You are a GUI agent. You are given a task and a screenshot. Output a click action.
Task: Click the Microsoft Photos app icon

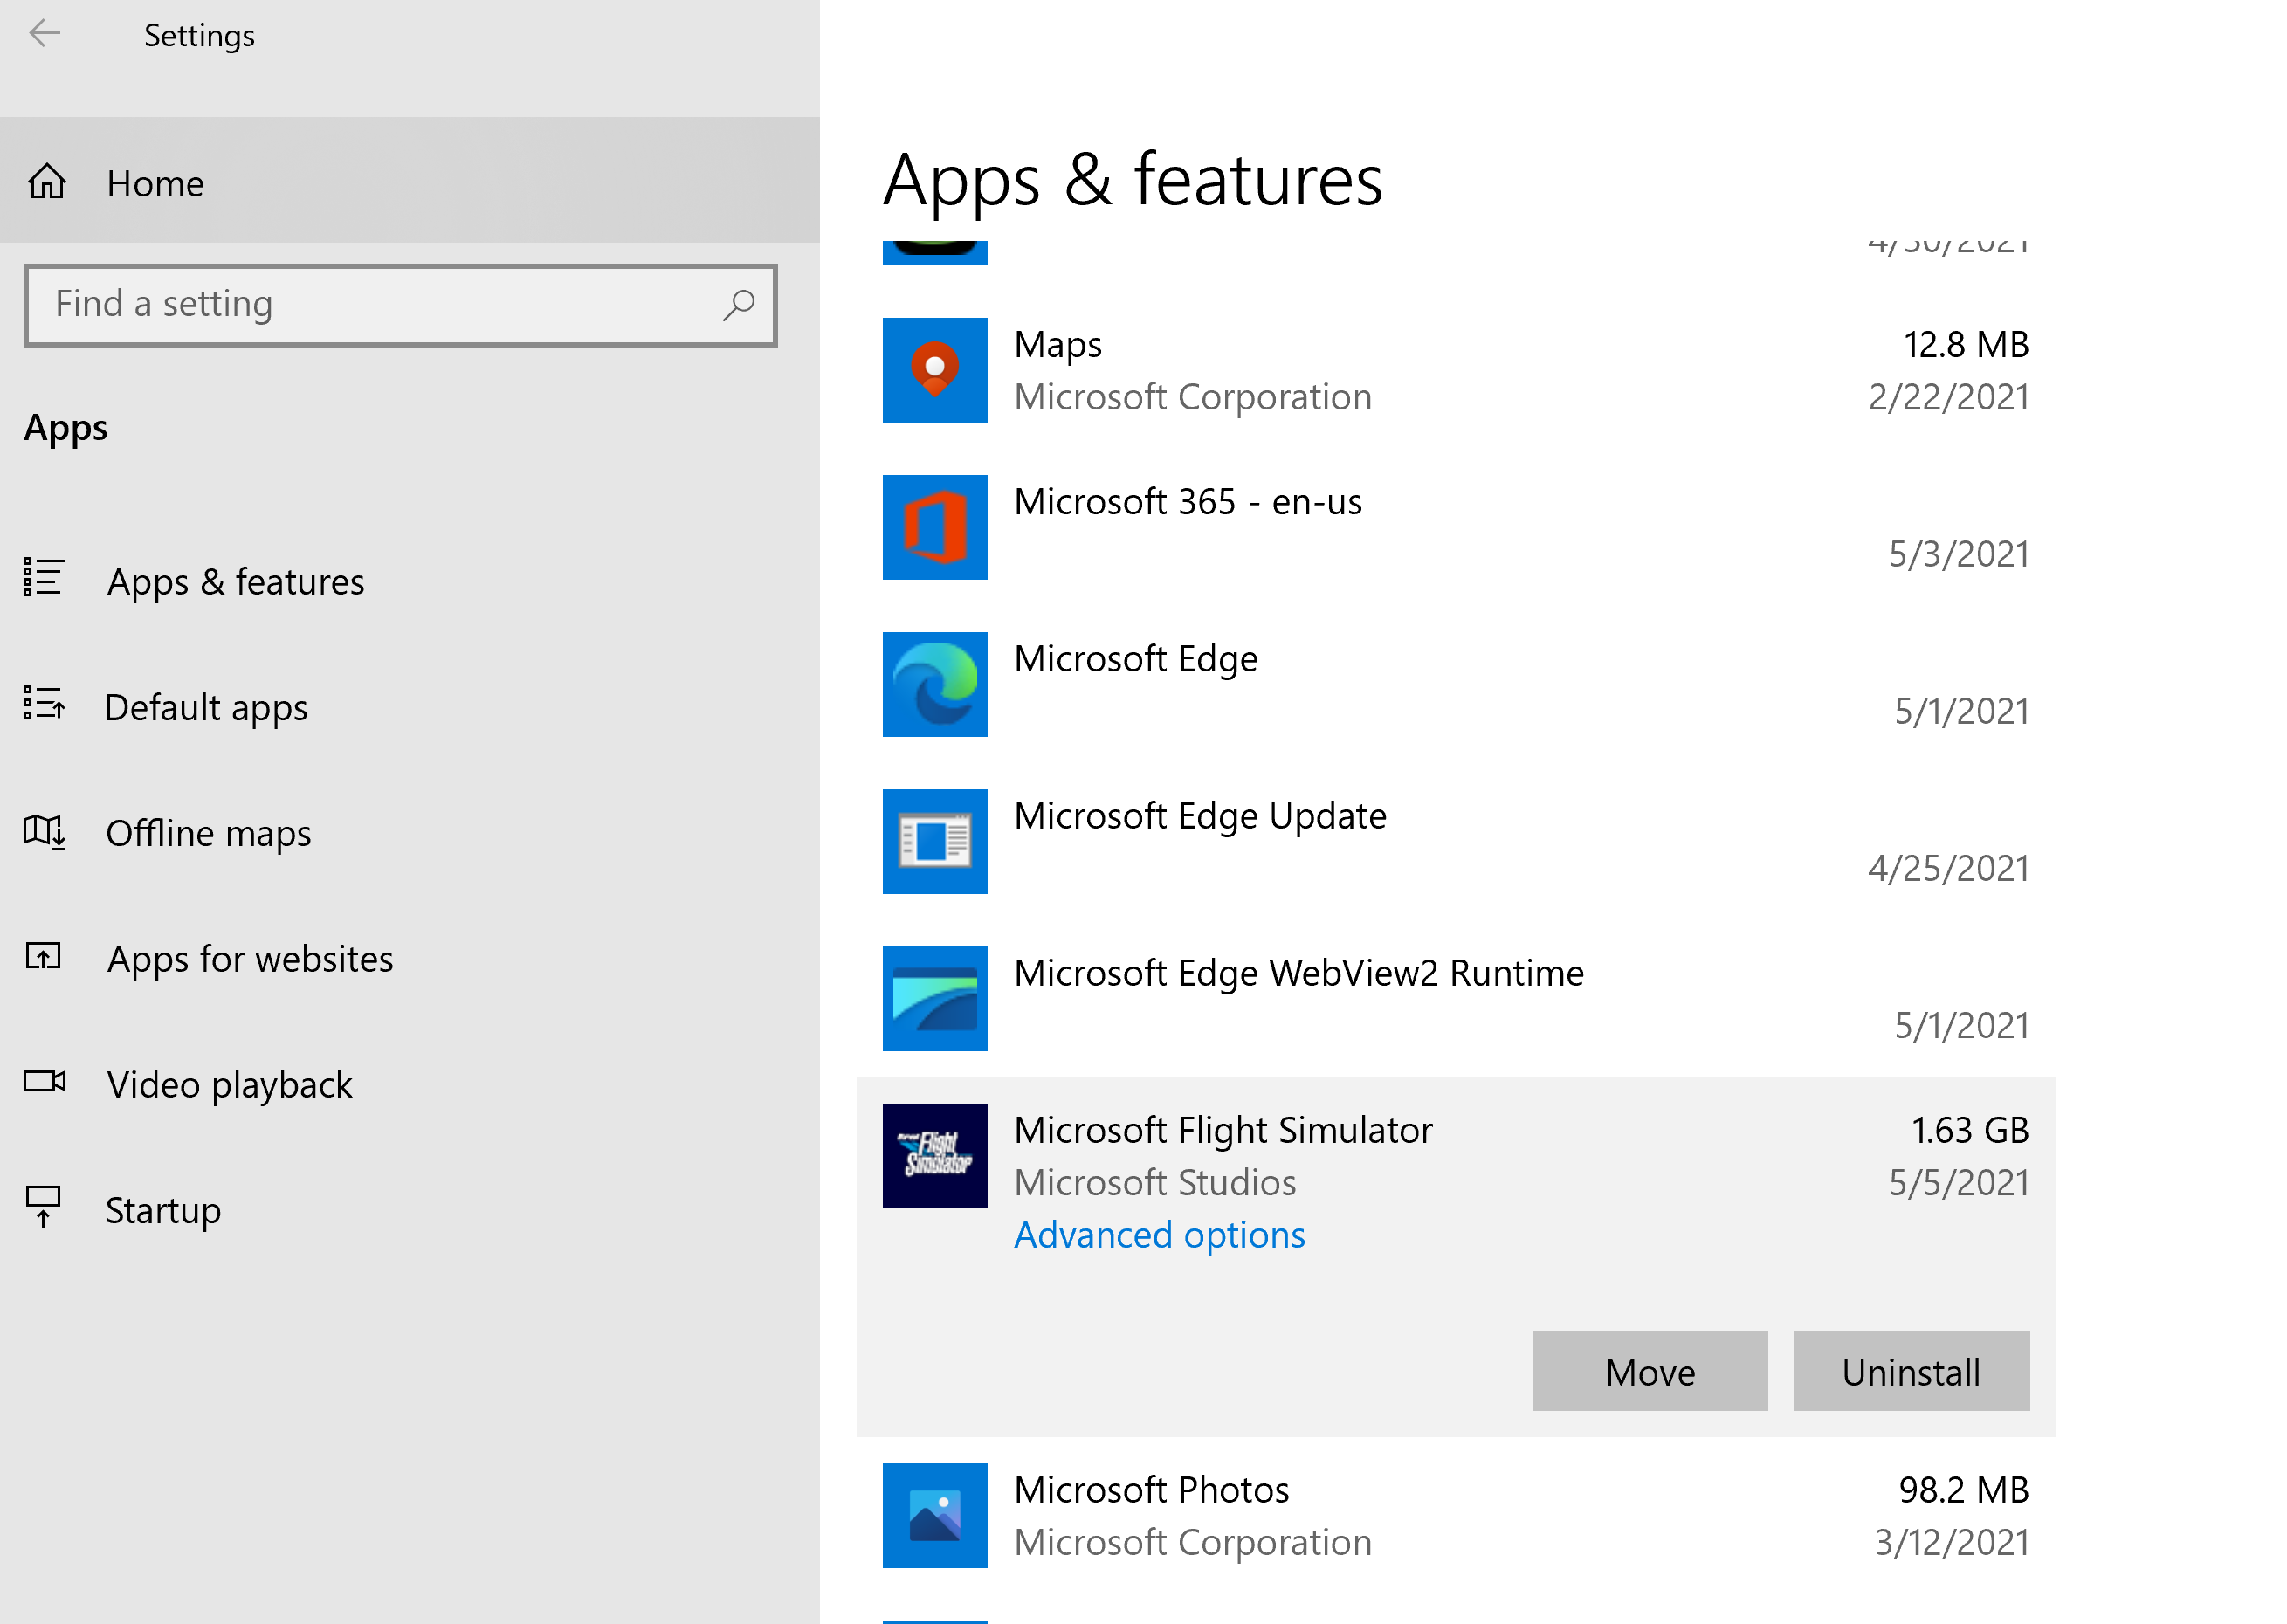tap(934, 1514)
